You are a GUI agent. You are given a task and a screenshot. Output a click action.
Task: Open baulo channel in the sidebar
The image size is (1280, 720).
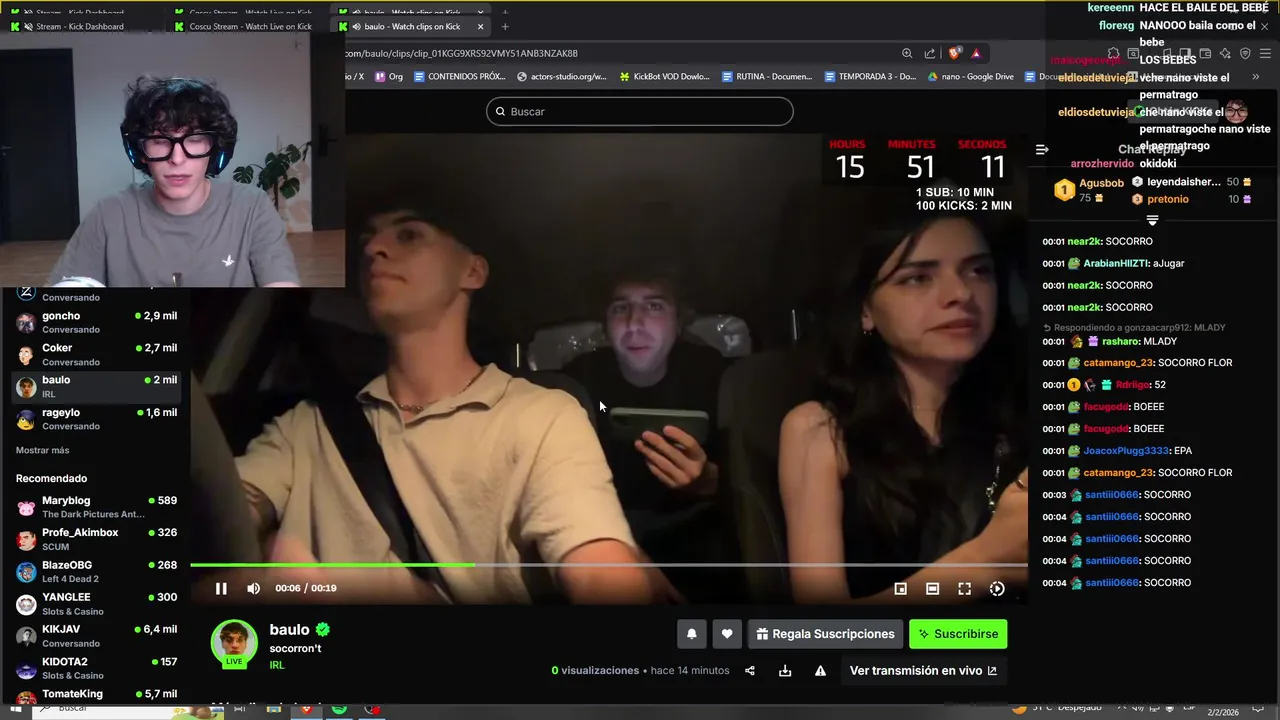point(96,386)
